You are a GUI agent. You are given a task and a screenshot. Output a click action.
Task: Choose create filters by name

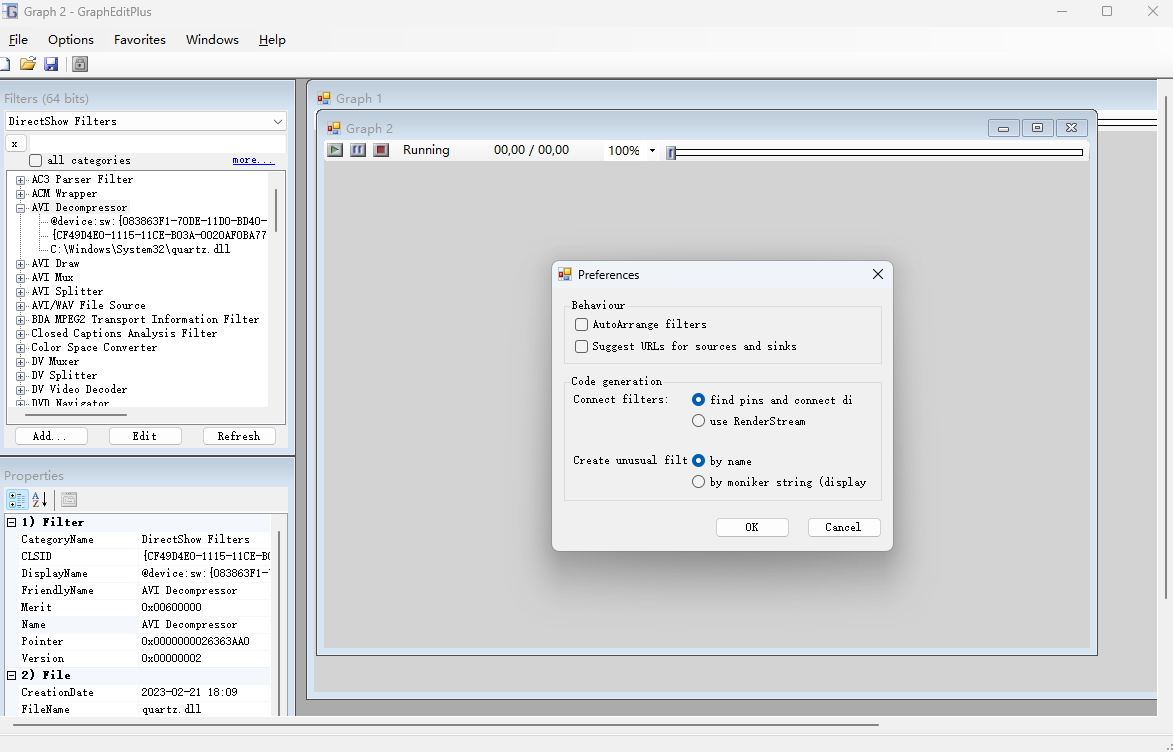(699, 461)
